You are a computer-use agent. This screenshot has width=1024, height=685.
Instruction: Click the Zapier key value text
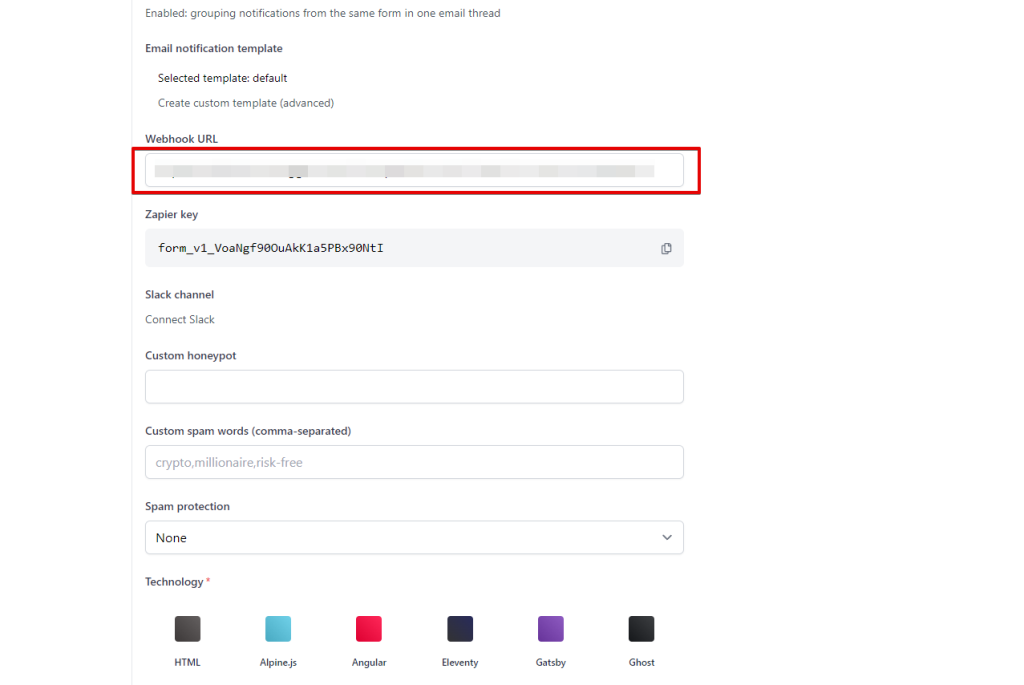[x=270, y=248]
